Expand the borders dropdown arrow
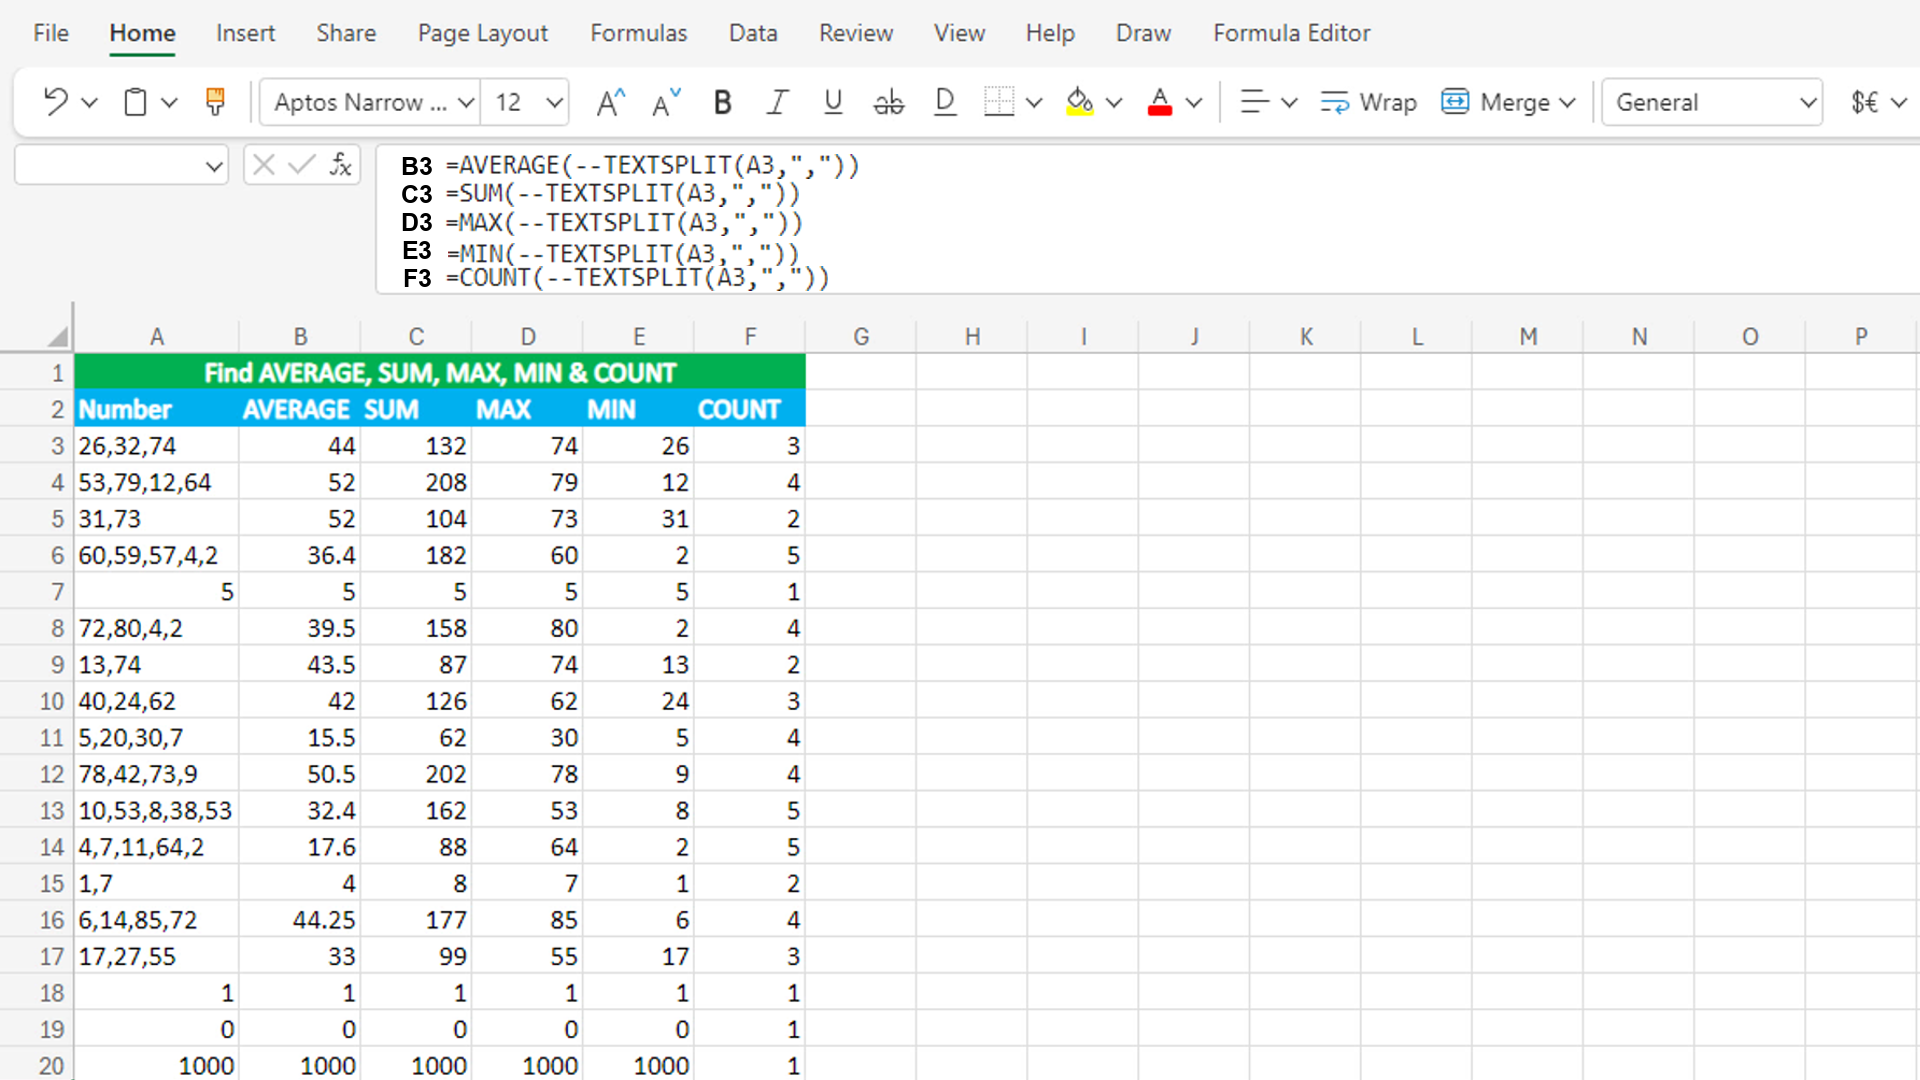The image size is (1920, 1080). pos(1034,102)
